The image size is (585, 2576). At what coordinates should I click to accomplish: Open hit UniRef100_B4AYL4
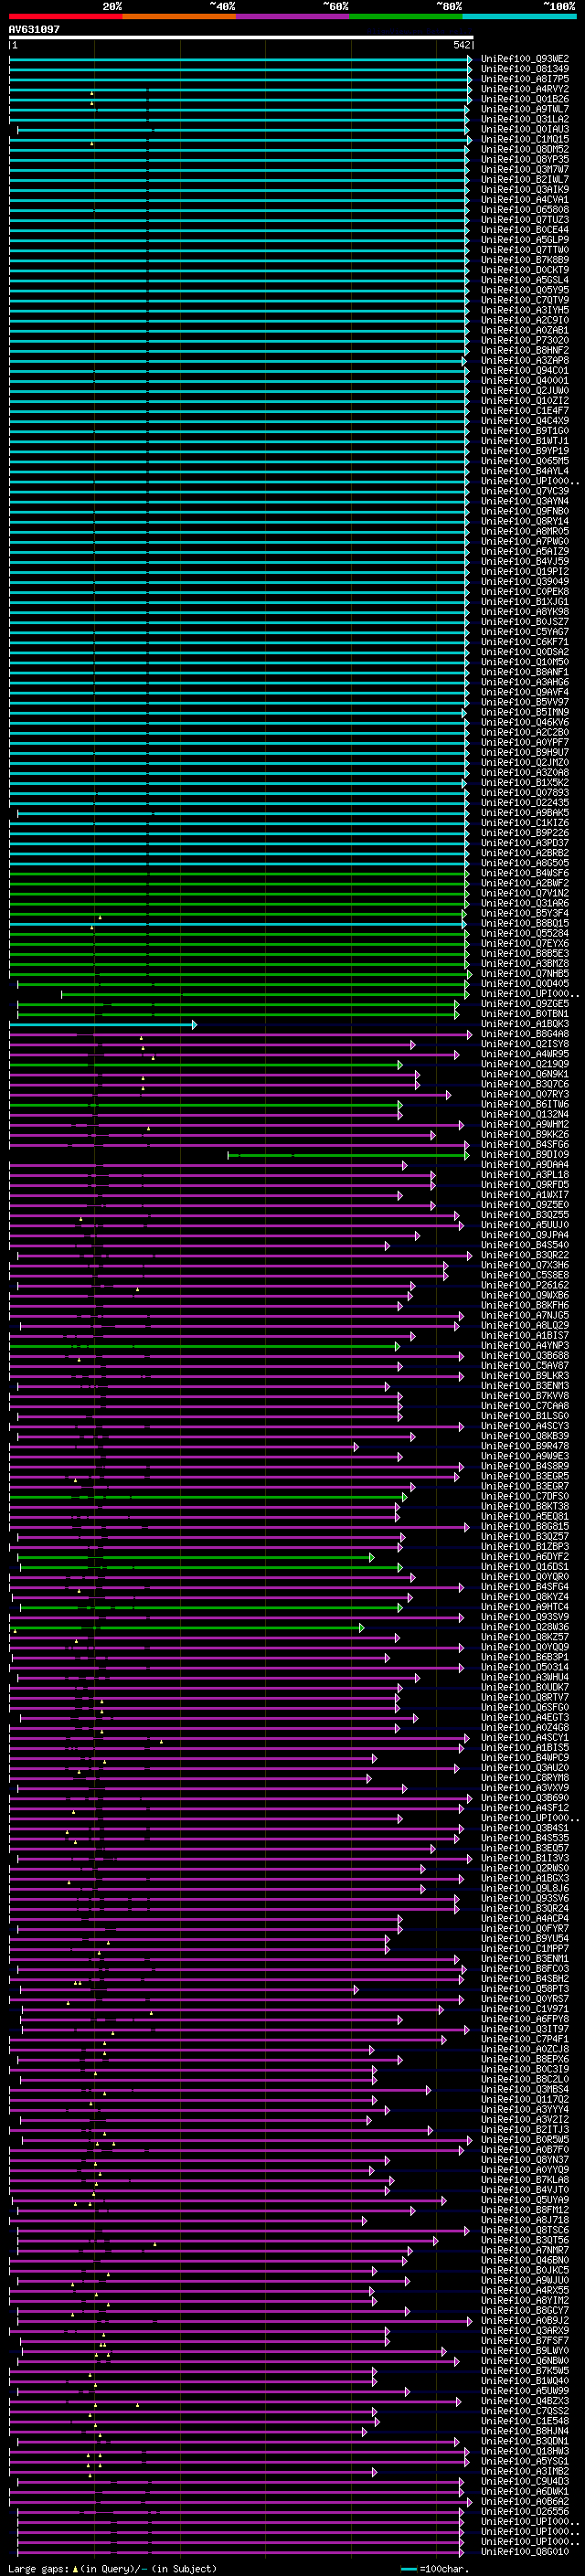[525, 471]
